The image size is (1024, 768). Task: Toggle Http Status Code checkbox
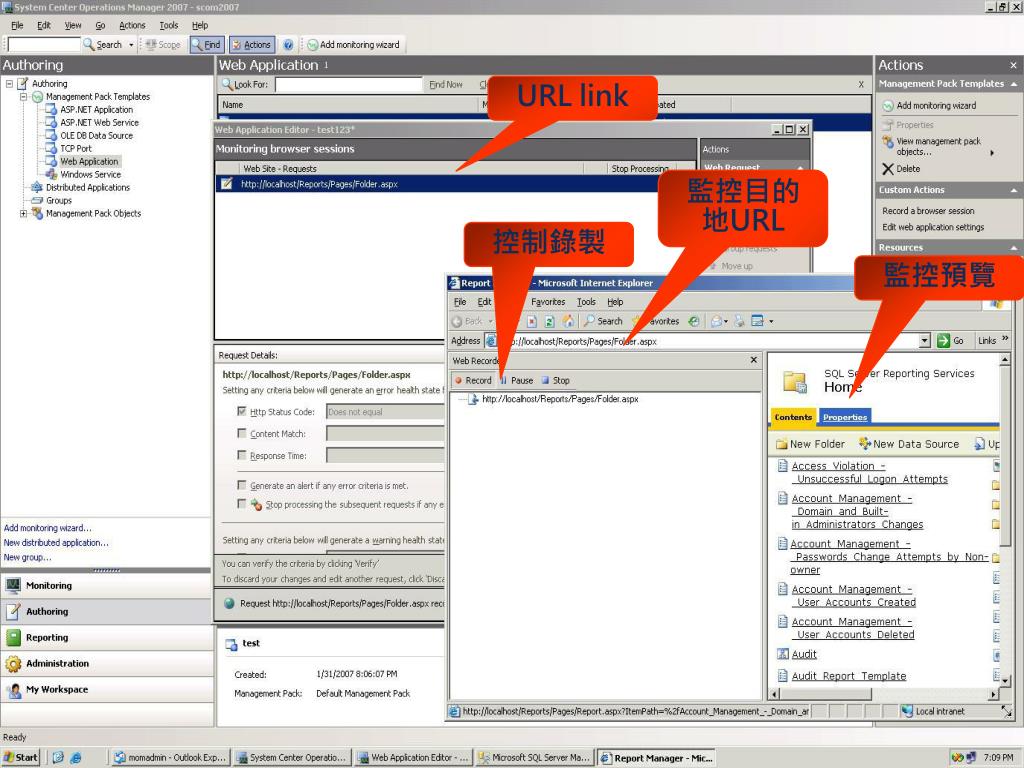pyautogui.click(x=242, y=411)
